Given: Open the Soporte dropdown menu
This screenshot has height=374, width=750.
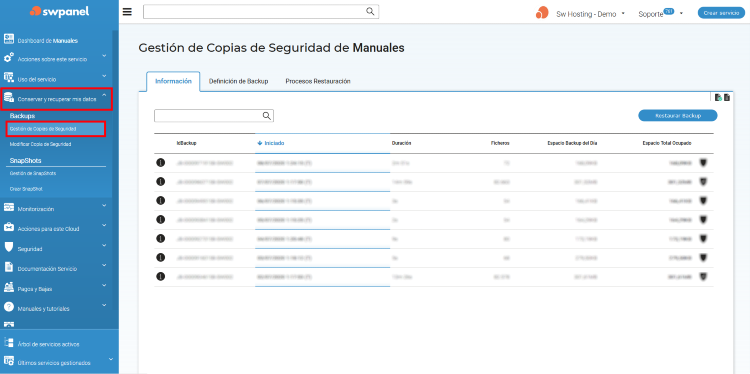Looking at the screenshot, I should (661, 14).
